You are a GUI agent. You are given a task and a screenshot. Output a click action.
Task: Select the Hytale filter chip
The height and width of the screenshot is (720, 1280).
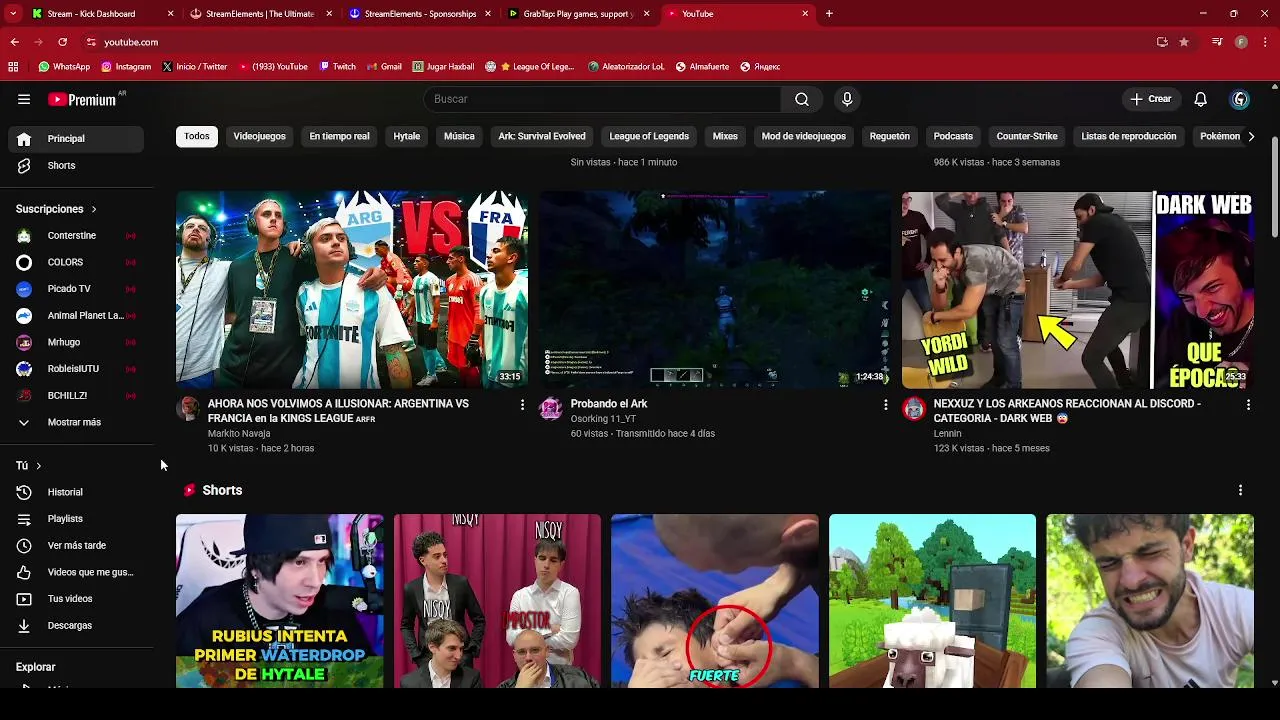(x=407, y=136)
